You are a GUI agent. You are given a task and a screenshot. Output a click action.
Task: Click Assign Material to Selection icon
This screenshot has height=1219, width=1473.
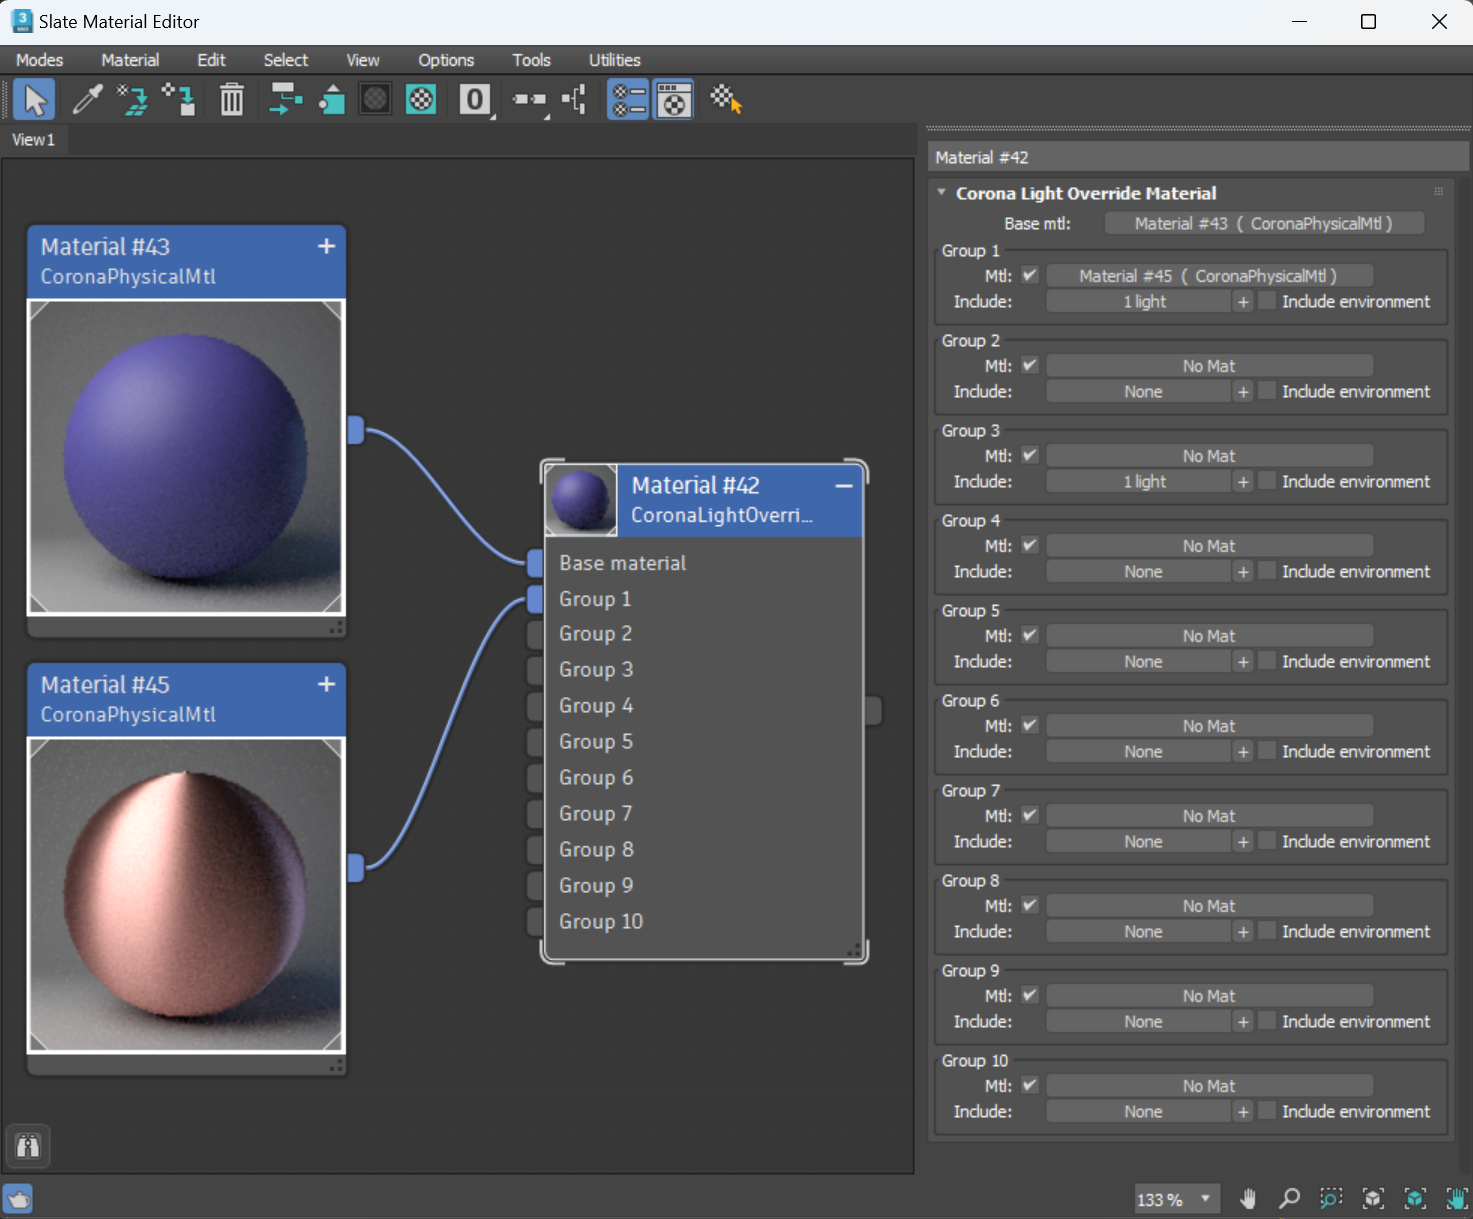179,100
